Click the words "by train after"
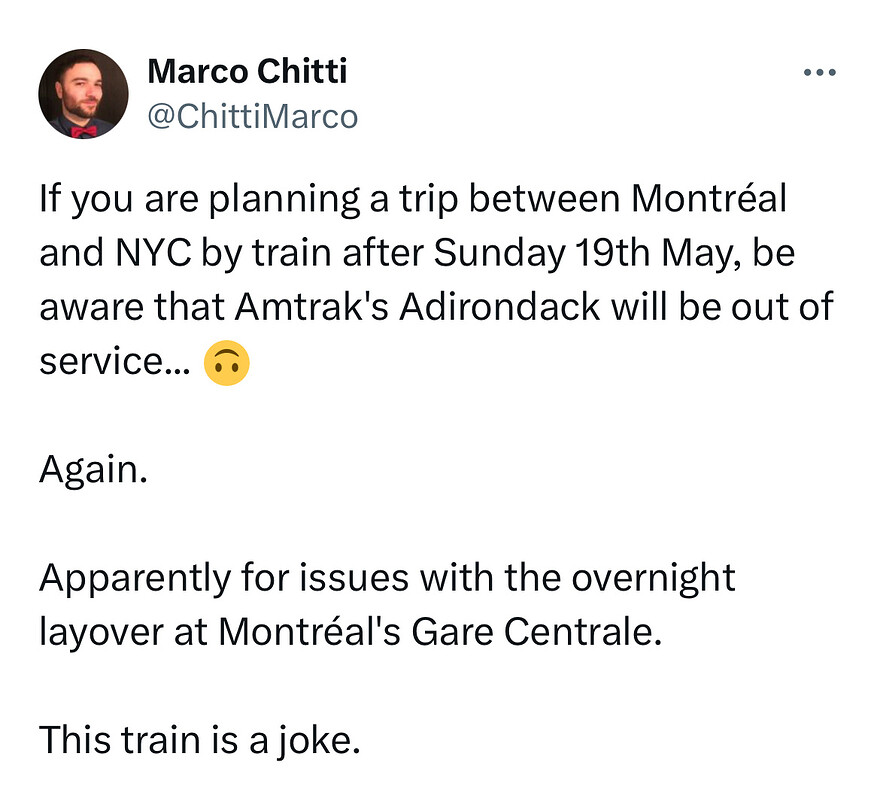The height and width of the screenshot is (786, 880). 317,254
